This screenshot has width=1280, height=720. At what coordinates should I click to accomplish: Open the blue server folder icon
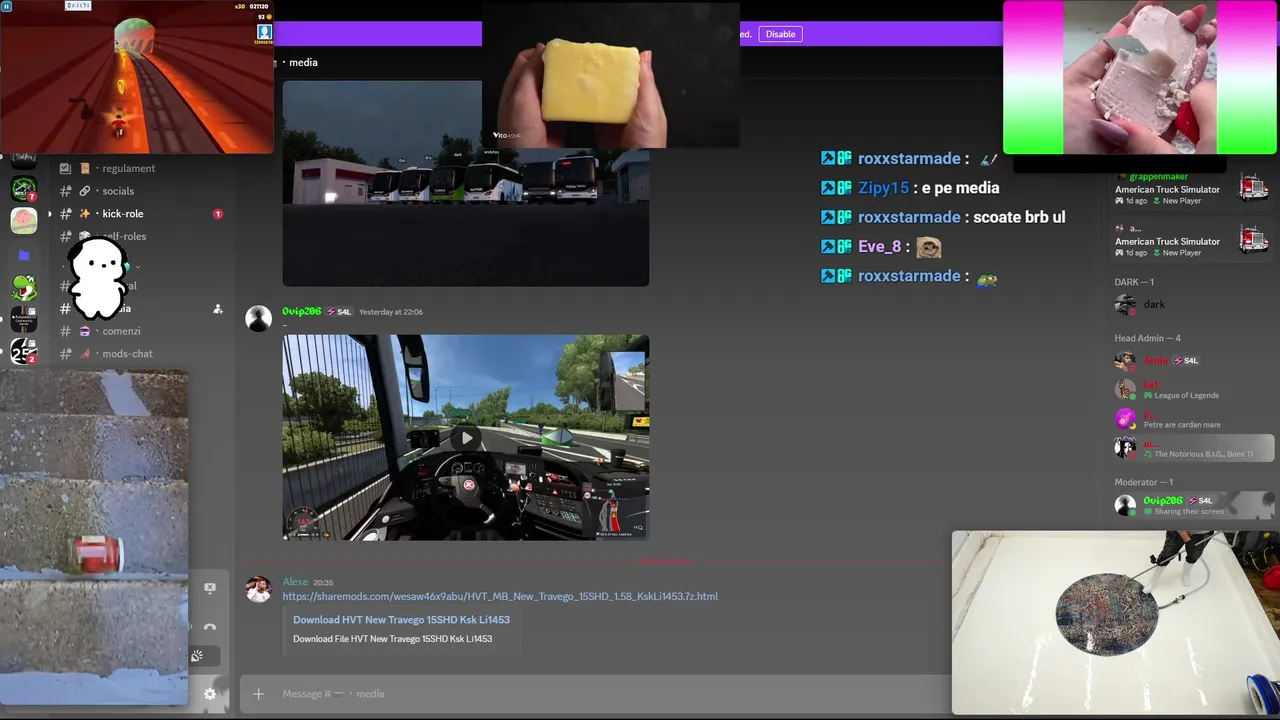[24, 255]
